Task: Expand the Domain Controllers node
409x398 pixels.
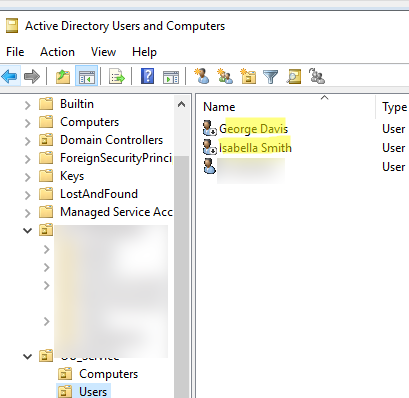Action: click(x=28, y=141)
